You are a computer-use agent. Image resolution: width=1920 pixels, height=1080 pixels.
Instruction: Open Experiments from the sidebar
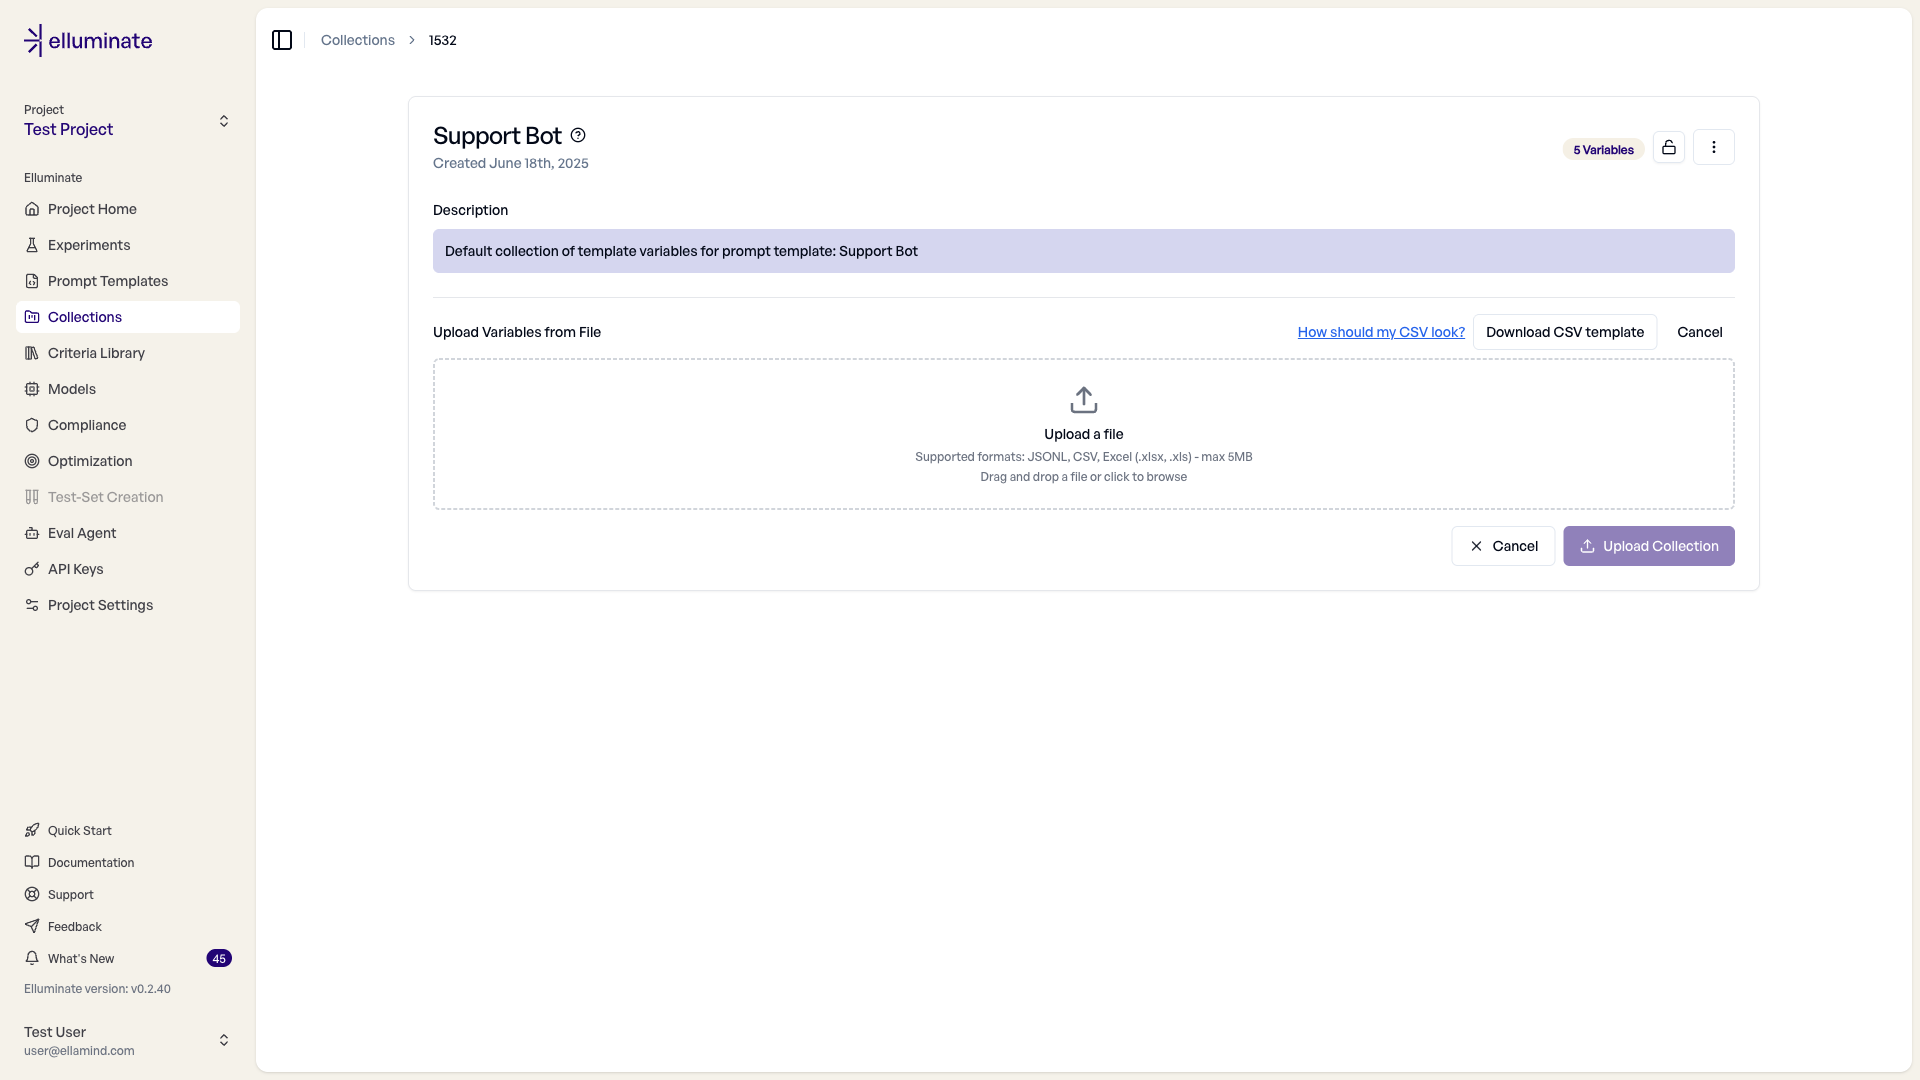click(x=89, y=245)
